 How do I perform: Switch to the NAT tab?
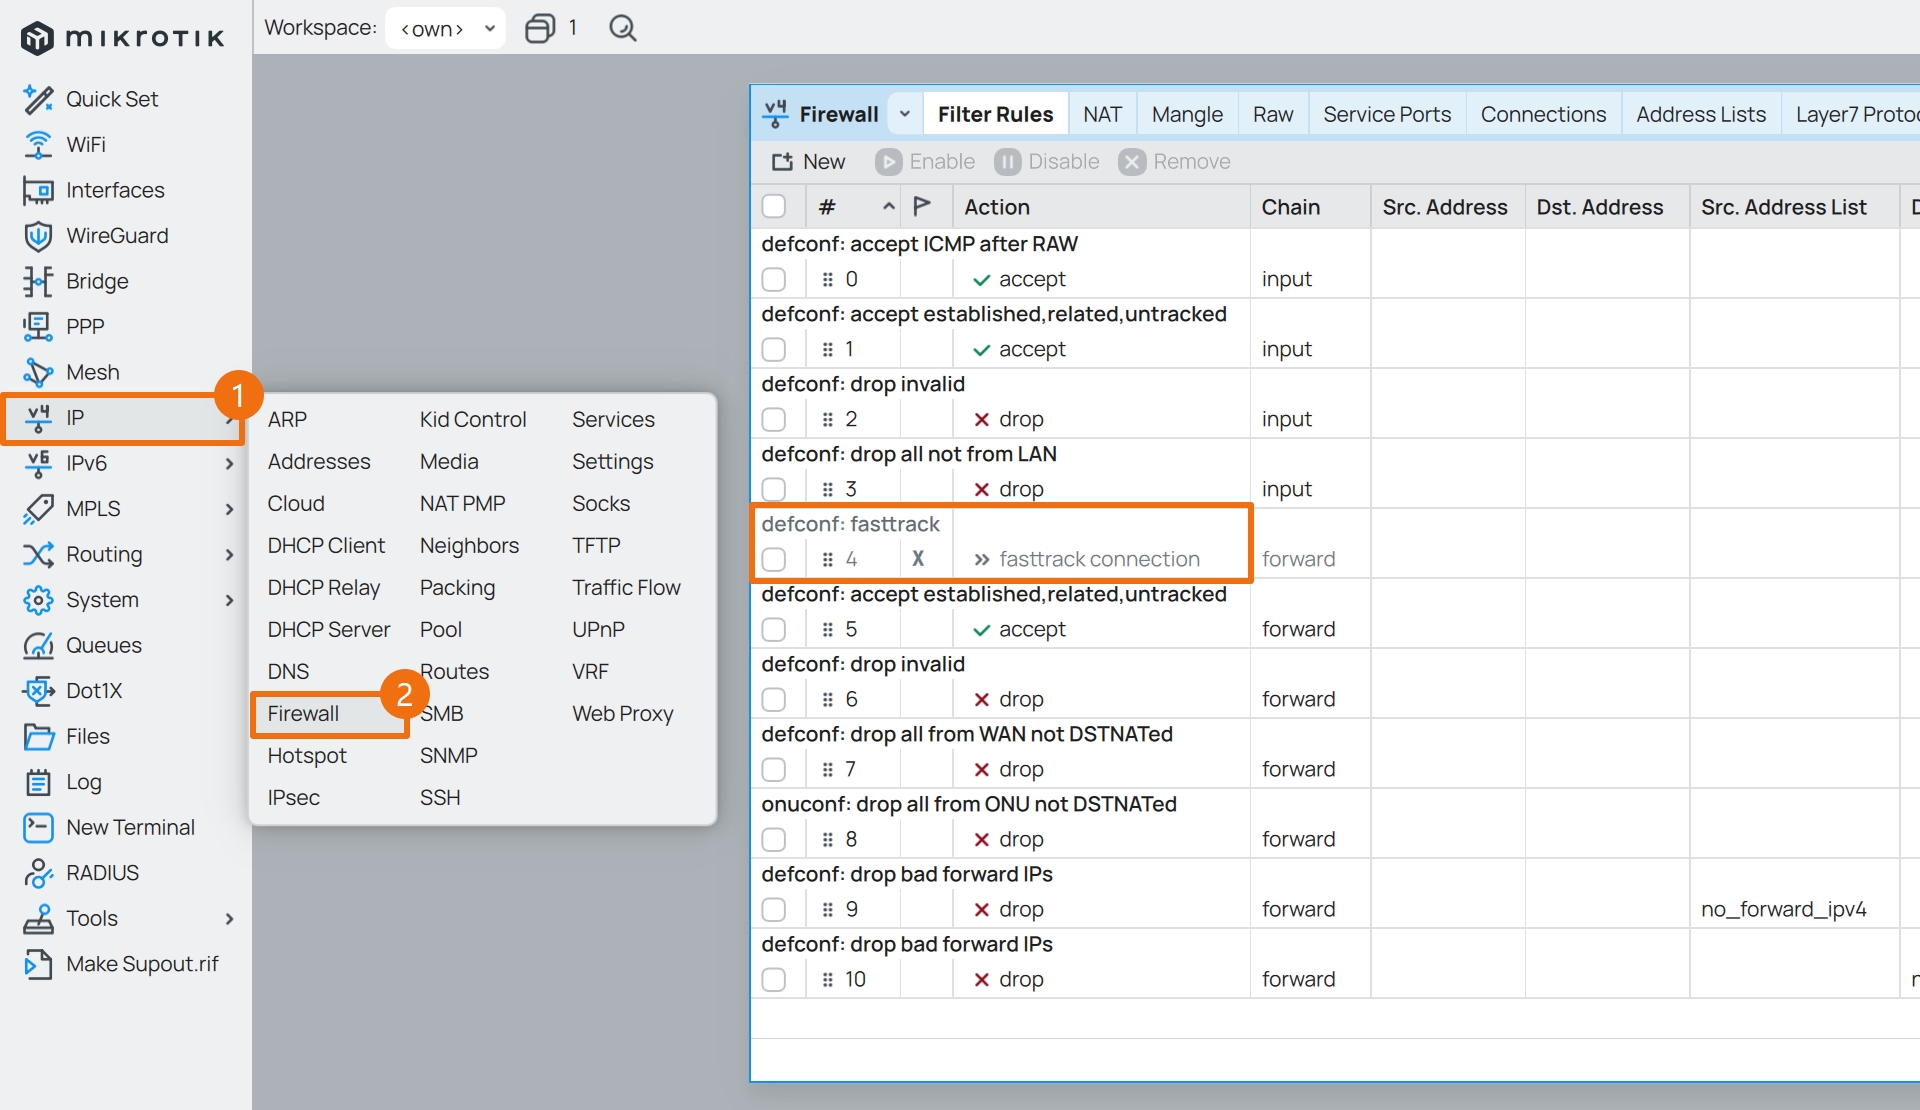1102,114
